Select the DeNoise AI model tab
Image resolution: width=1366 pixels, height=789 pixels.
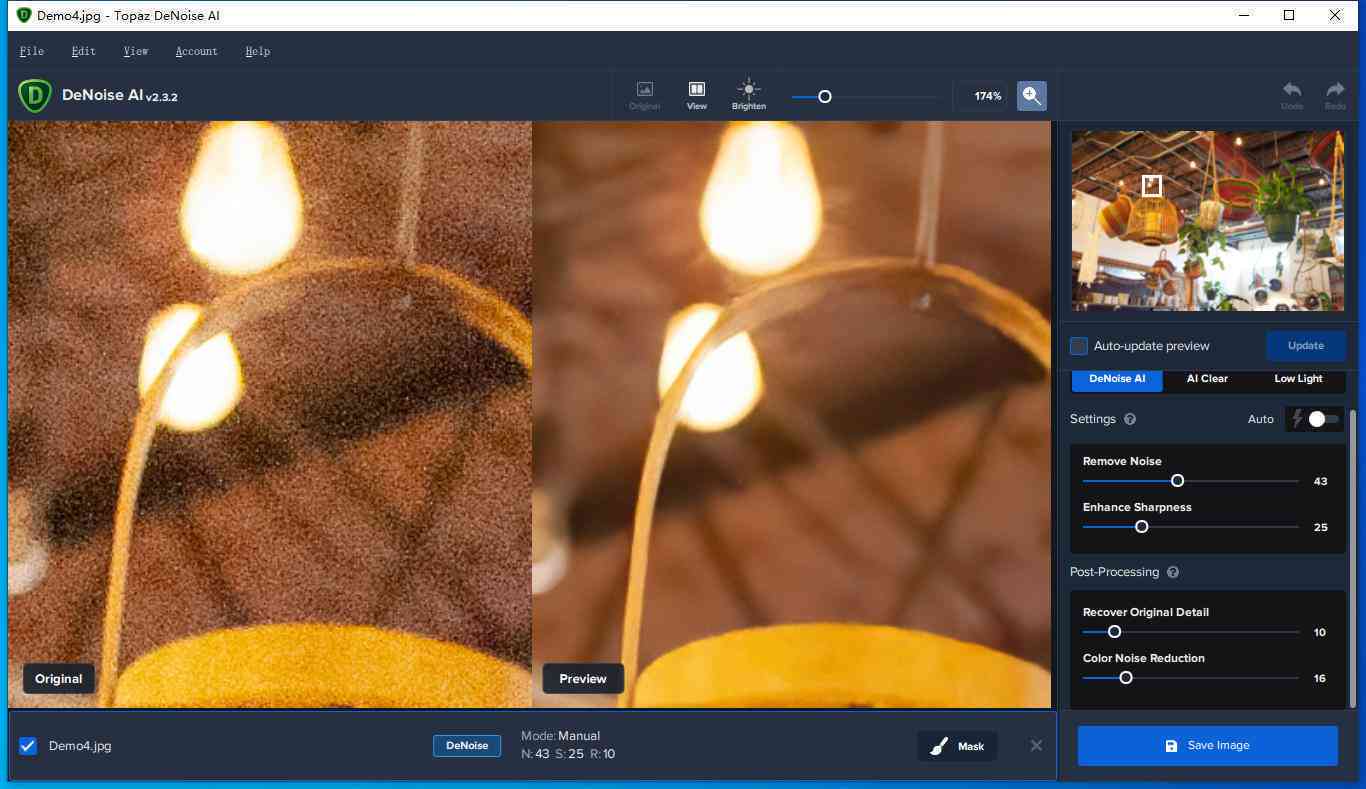click(1117, 379)
